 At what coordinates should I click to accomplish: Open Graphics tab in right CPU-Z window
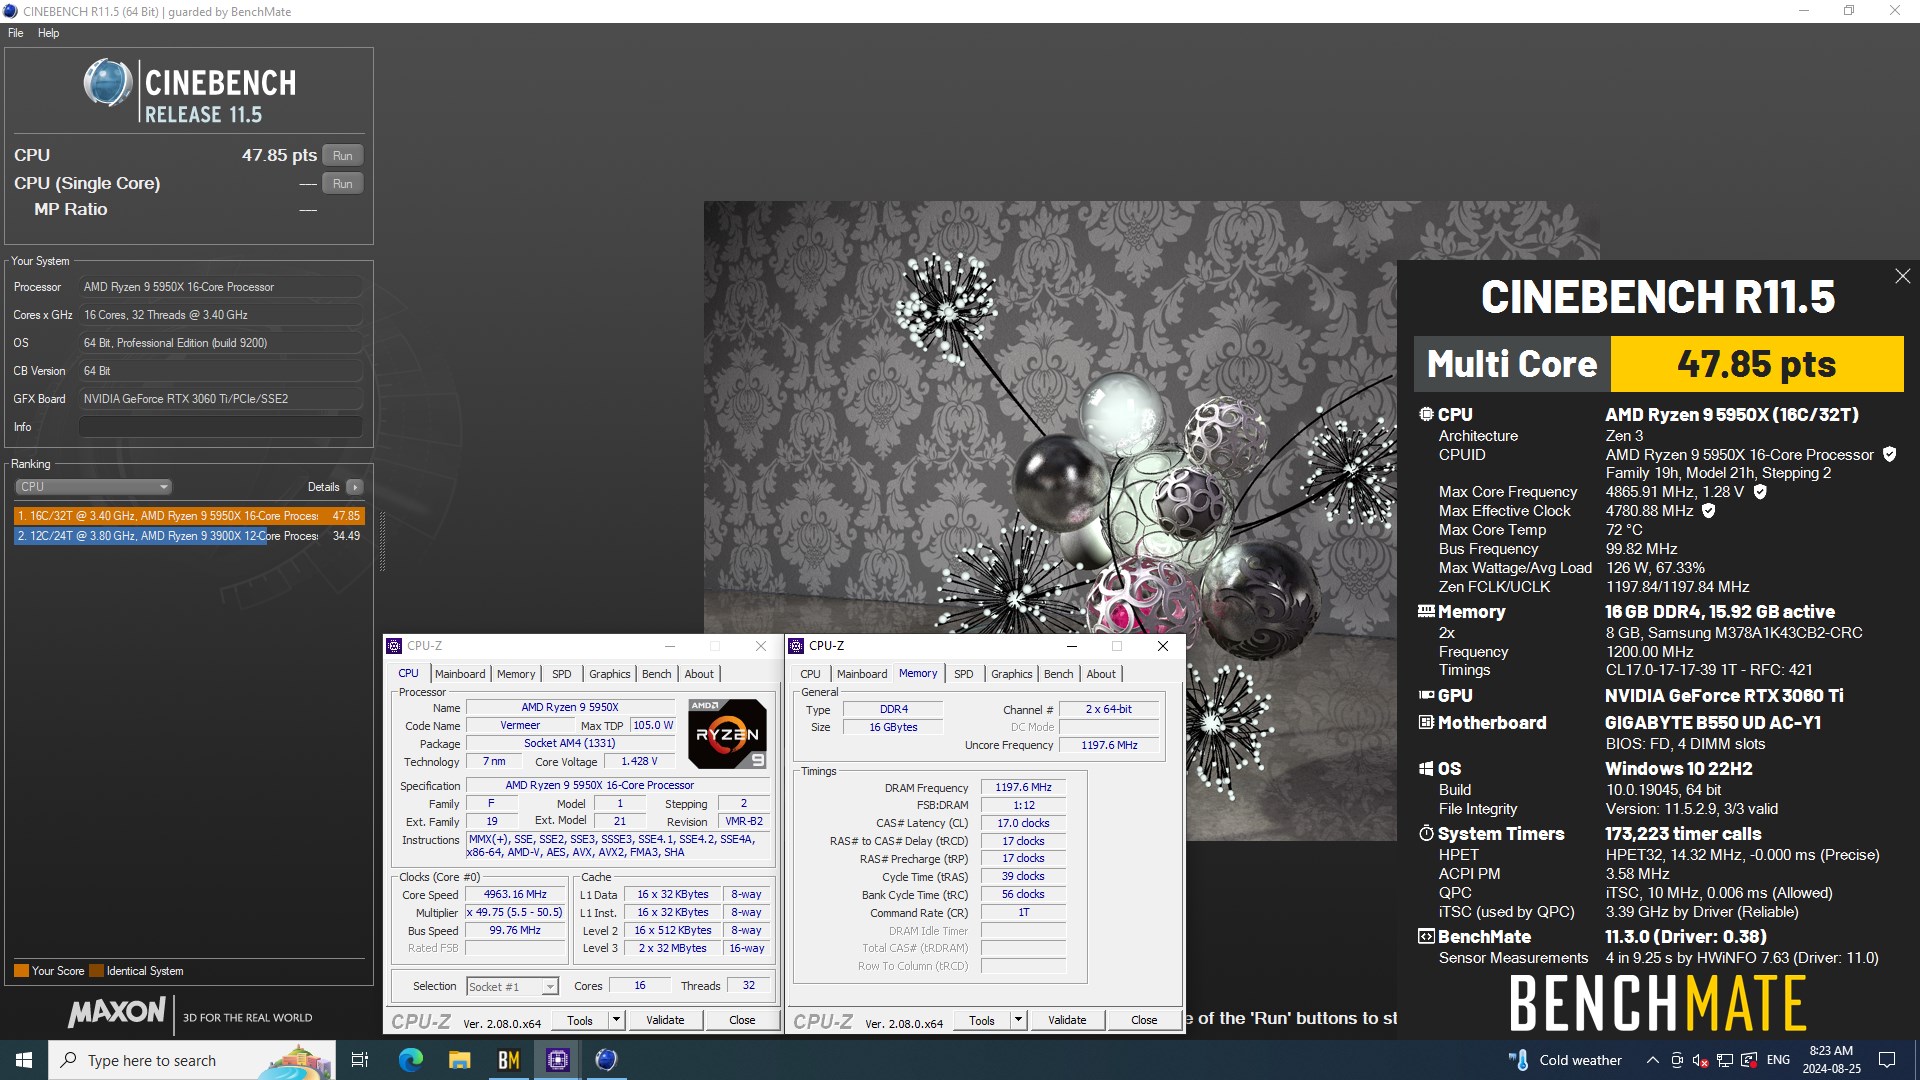tap(1011, 674)
